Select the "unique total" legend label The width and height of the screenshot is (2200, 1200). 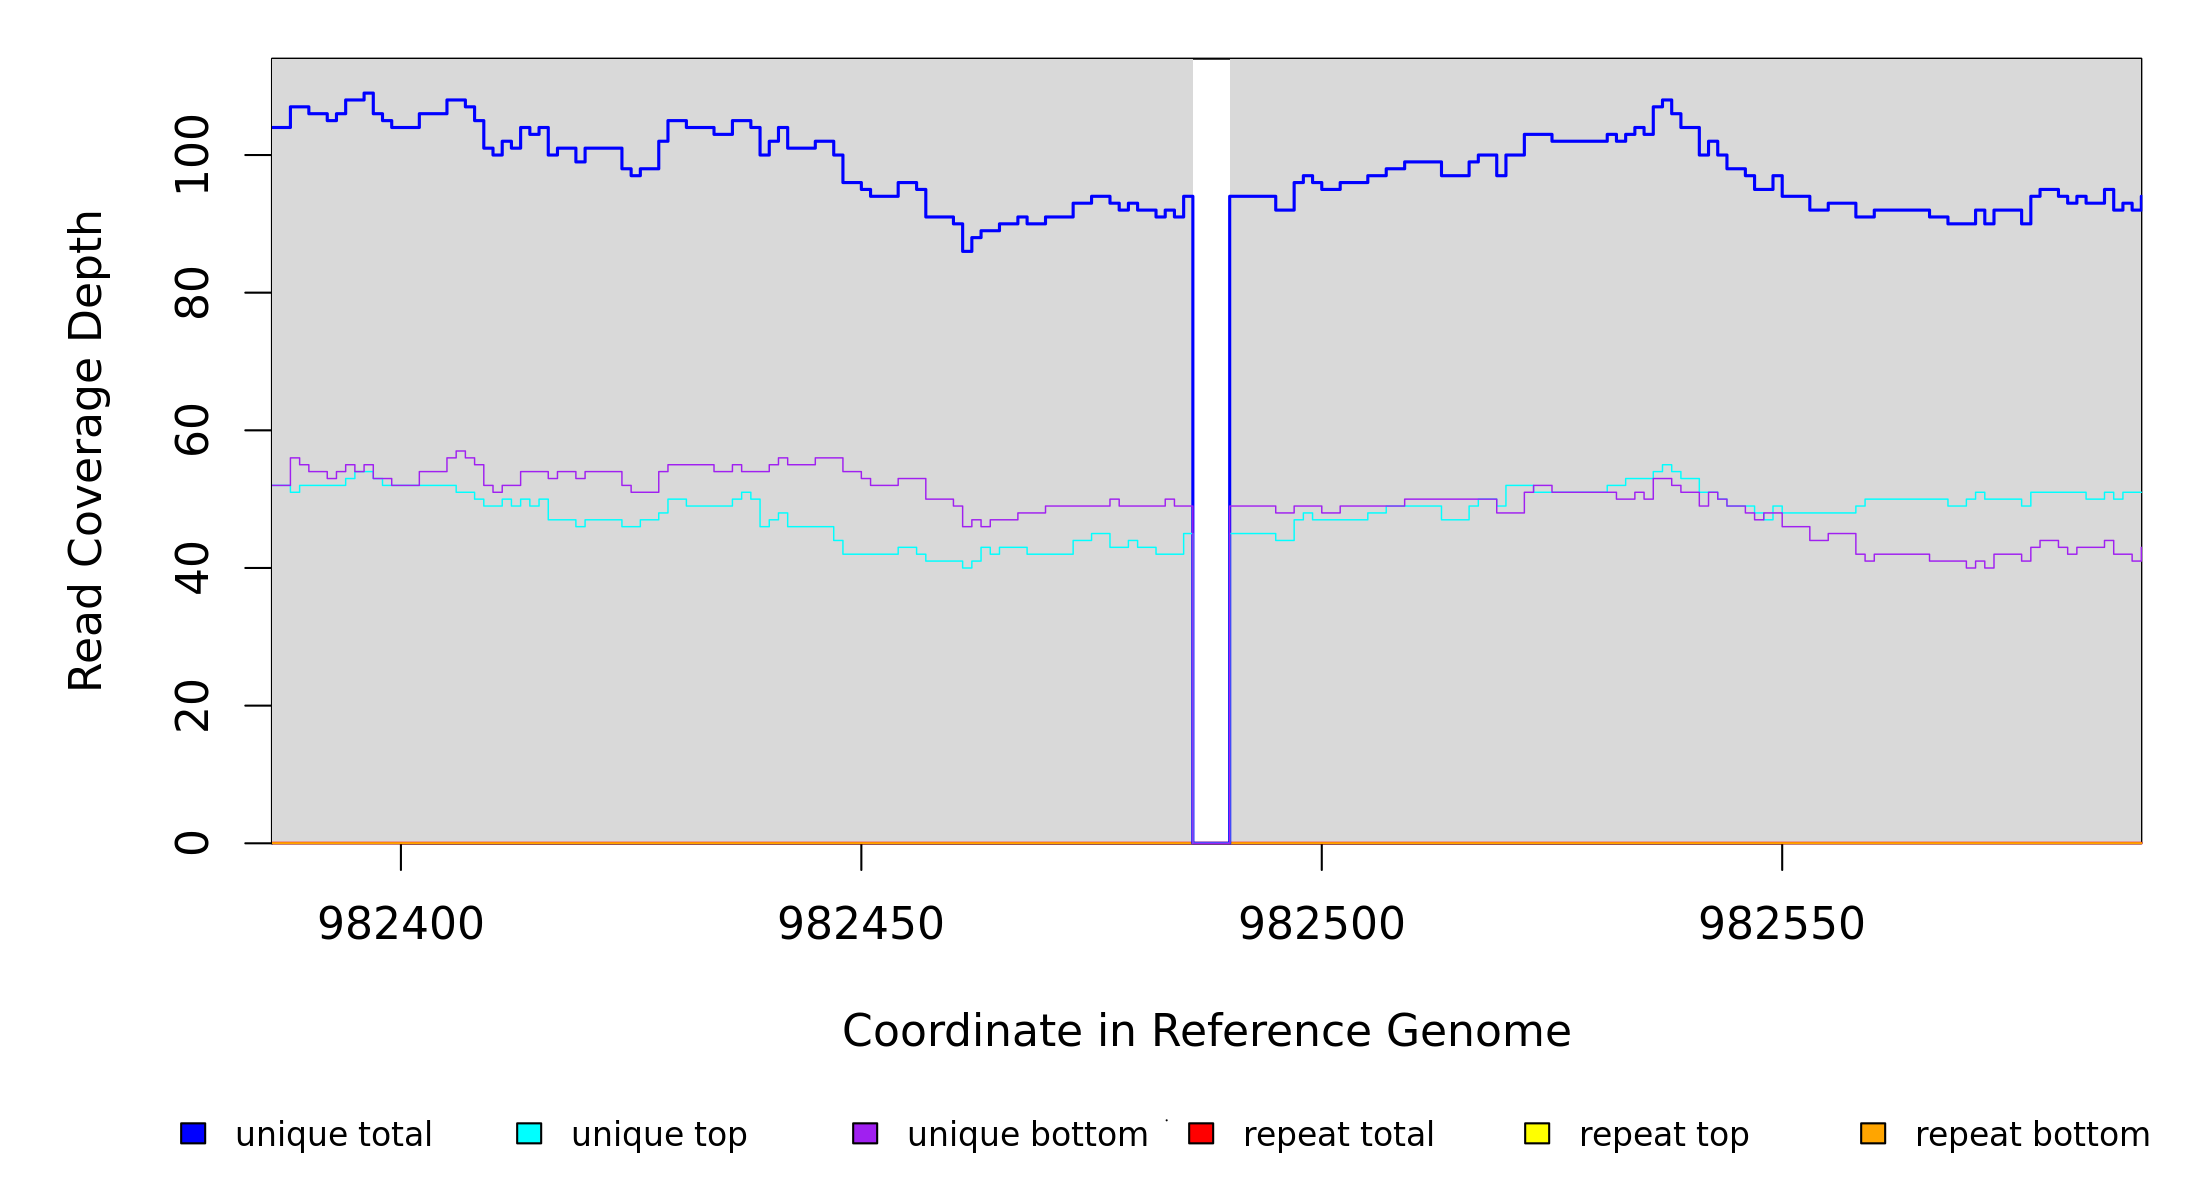[x=333, y=1135]
